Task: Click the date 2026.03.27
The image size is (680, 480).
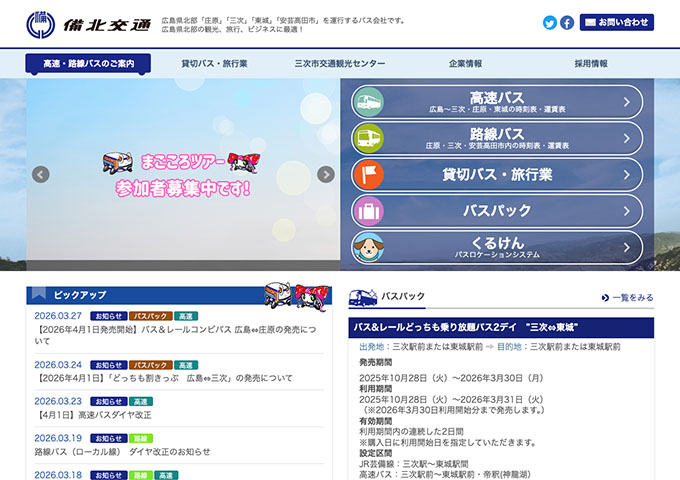Action: click(x=58, y=316)
